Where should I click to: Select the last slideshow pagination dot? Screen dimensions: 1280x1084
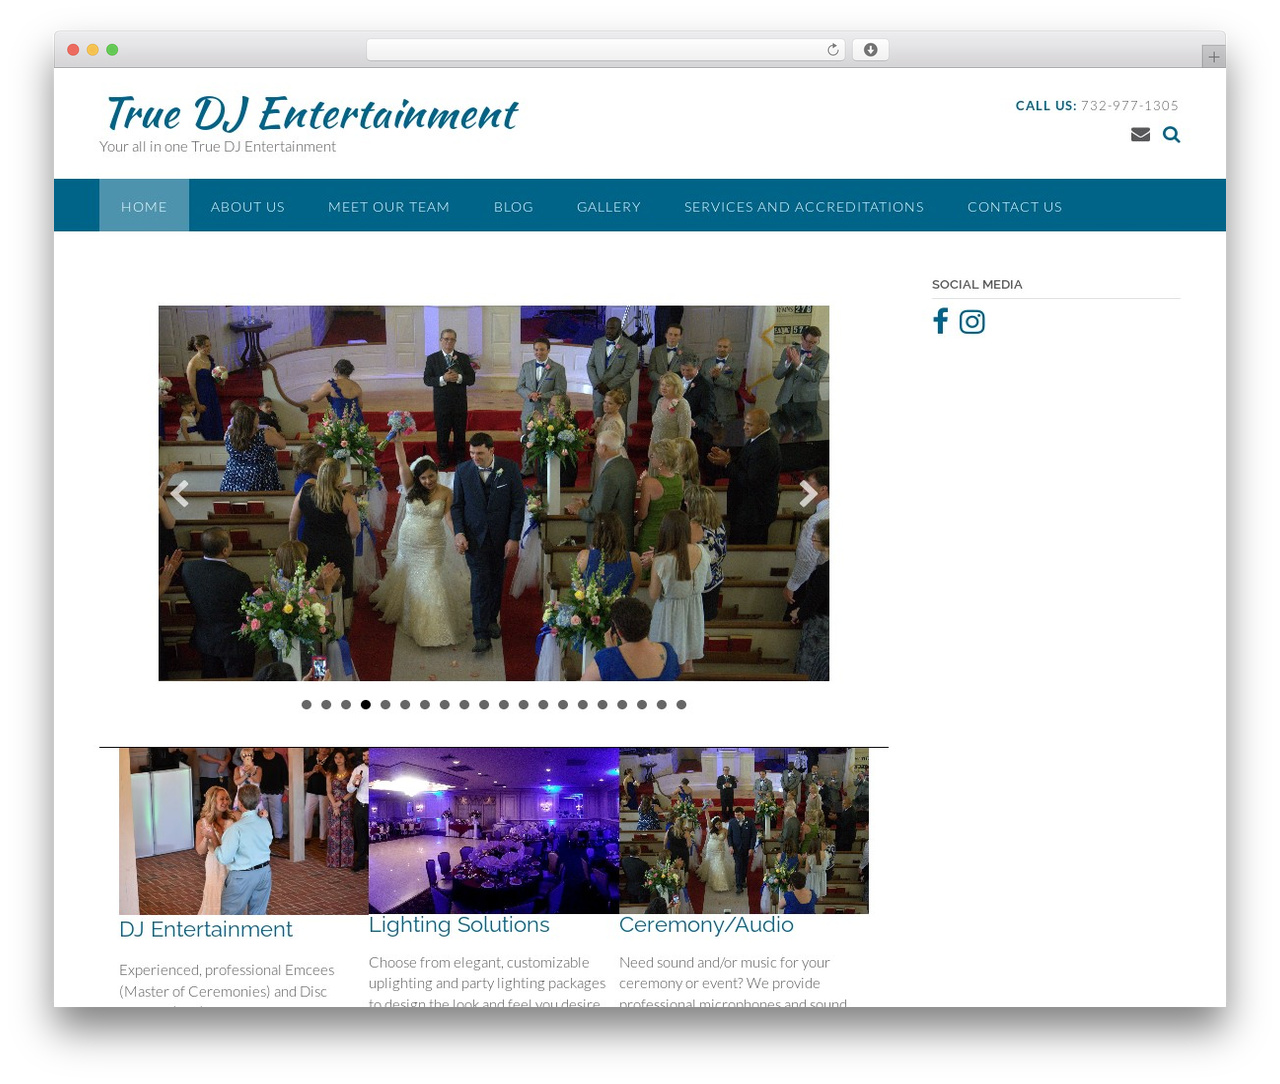pyautogui.click(x=681, y=705)
